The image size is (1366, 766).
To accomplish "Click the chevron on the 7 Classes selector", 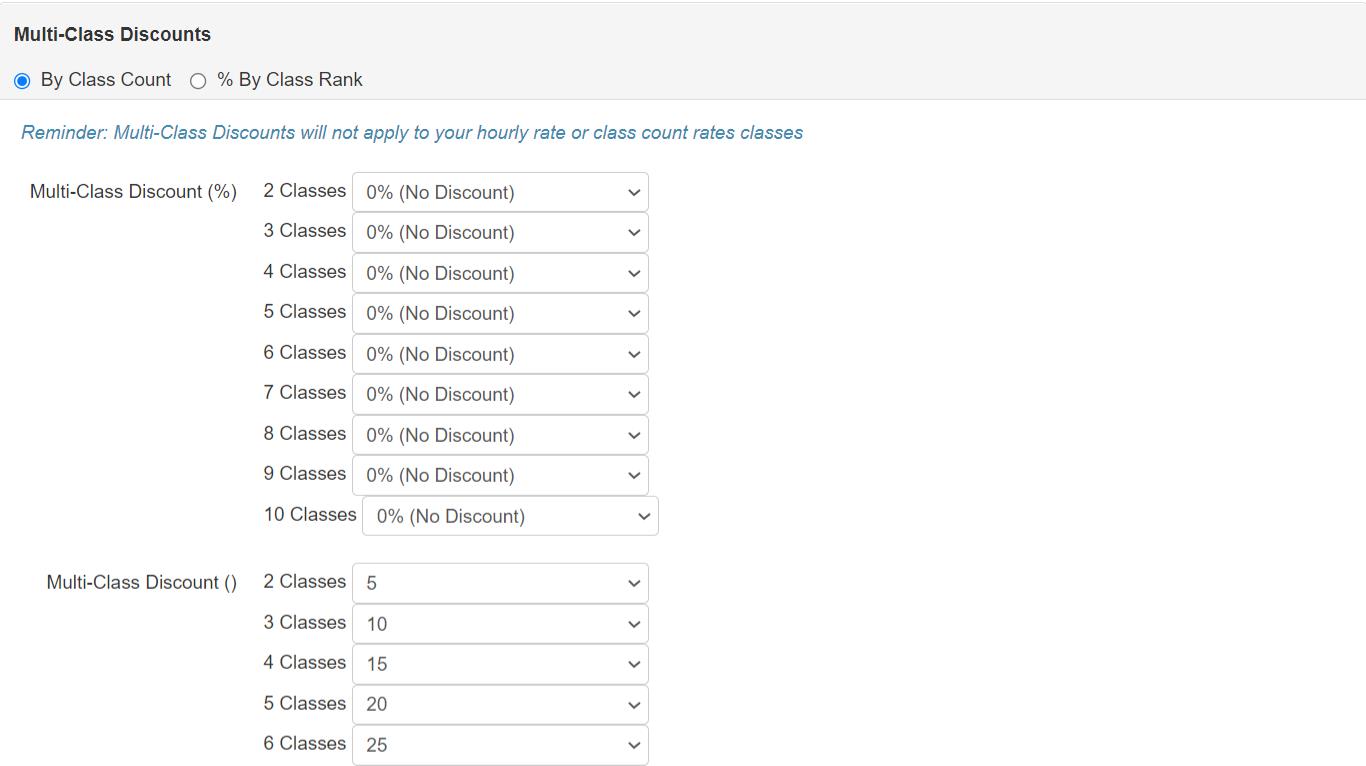I will click(633, 394).
